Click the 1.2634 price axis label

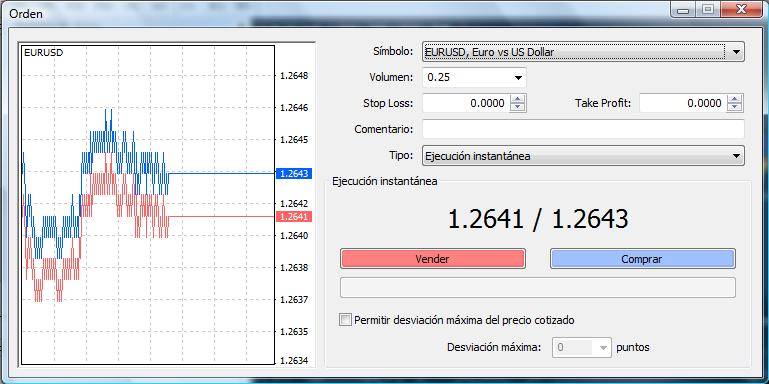coord(294,360)
